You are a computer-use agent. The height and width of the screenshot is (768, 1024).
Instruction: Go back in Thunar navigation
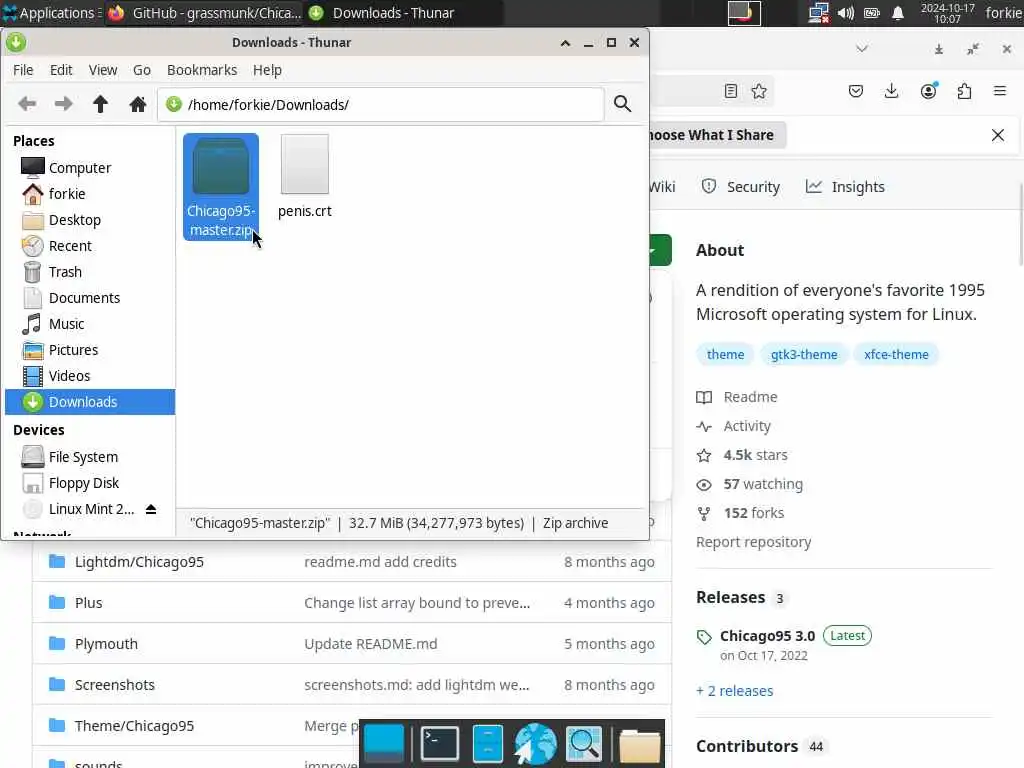pyautogui.click(x=27, y=104)
